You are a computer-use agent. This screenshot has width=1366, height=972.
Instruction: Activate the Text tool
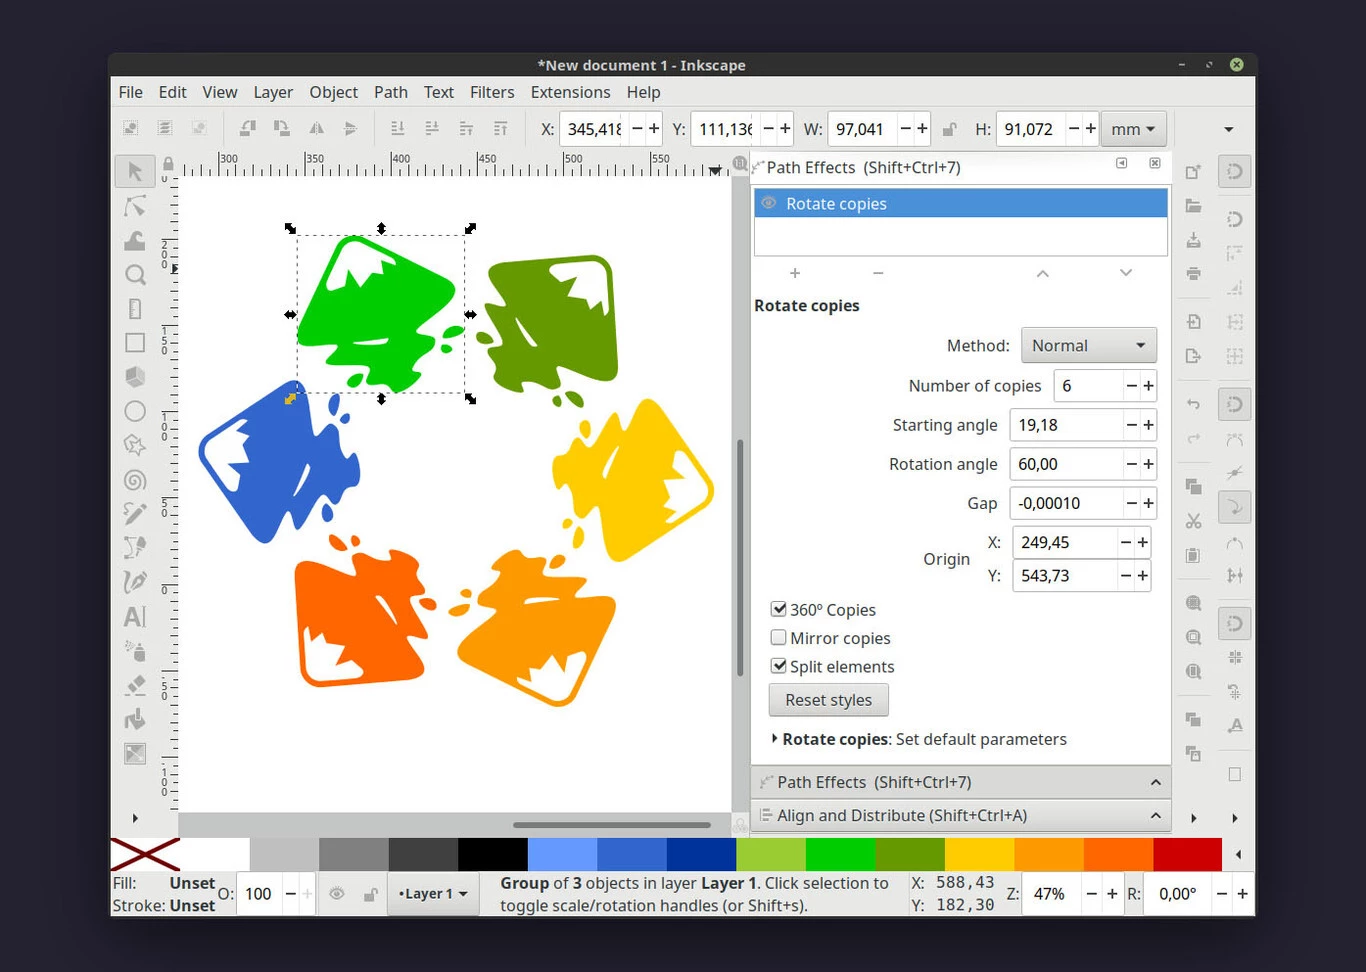[x=135, y=616]
